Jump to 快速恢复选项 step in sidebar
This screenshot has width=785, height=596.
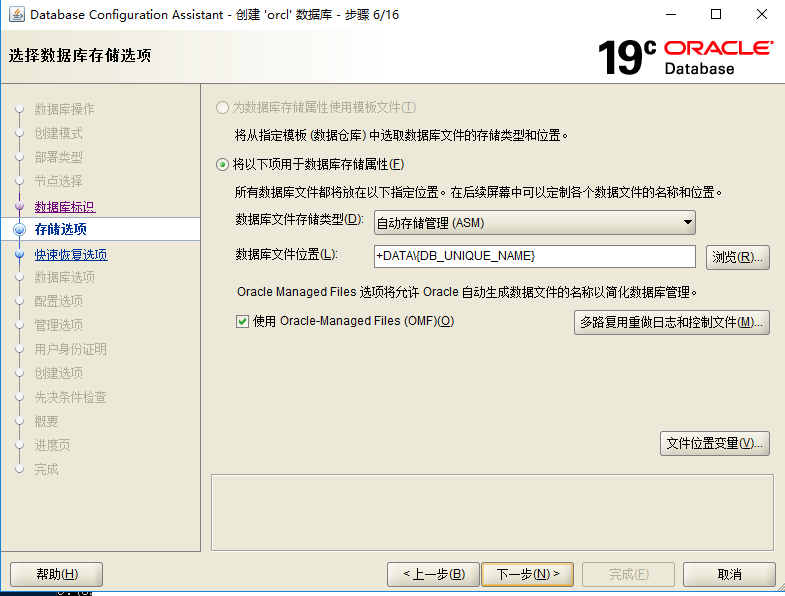point(70,255)
